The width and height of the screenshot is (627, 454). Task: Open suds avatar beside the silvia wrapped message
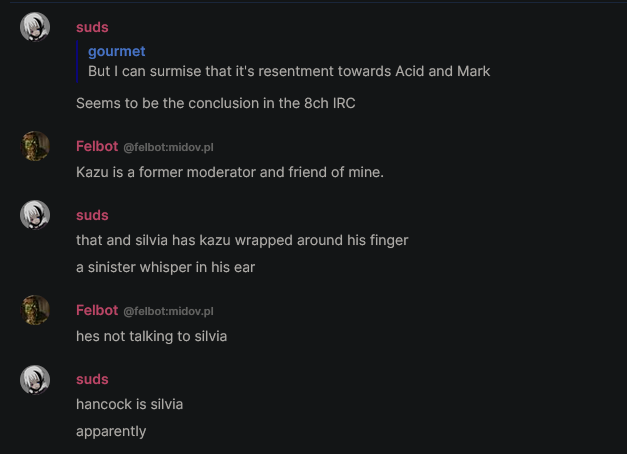pyautogui.click(x=35, y=215)
